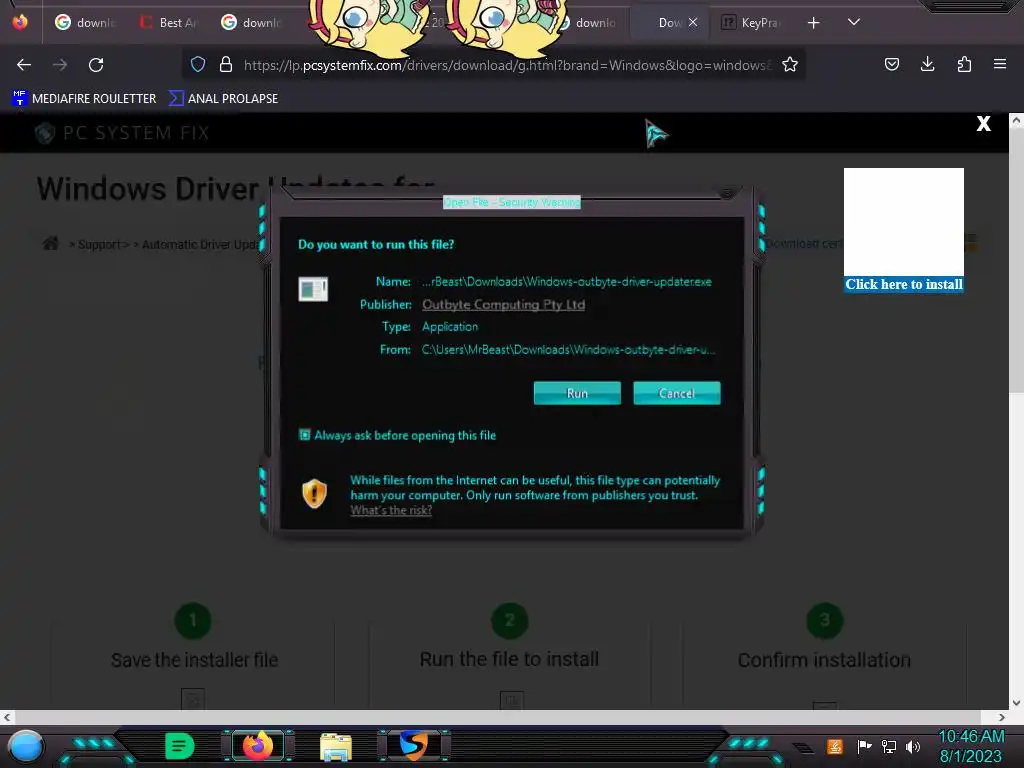Click the PC SYSTEM FIX logo
The height and width of the screenshot is (768, 1024).
pos(121,133)
